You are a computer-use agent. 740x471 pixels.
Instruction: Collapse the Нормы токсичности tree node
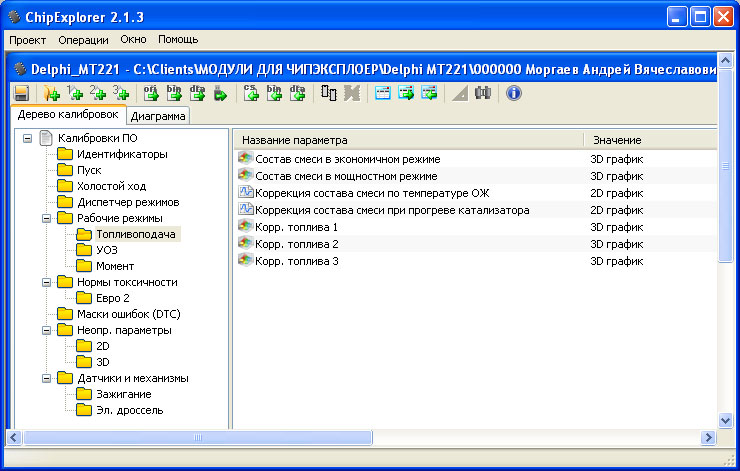click(x=46, y=282)
